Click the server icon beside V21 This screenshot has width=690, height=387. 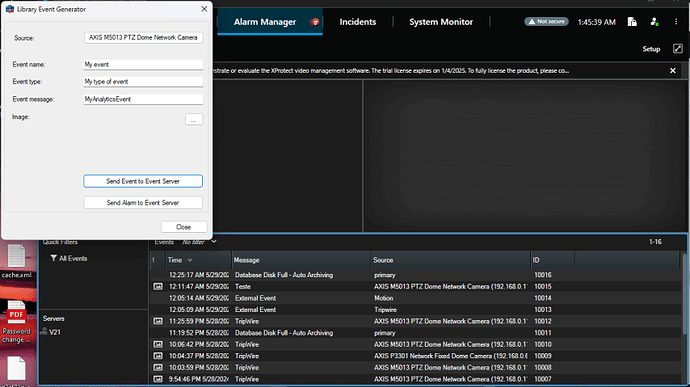coord(44,332)
